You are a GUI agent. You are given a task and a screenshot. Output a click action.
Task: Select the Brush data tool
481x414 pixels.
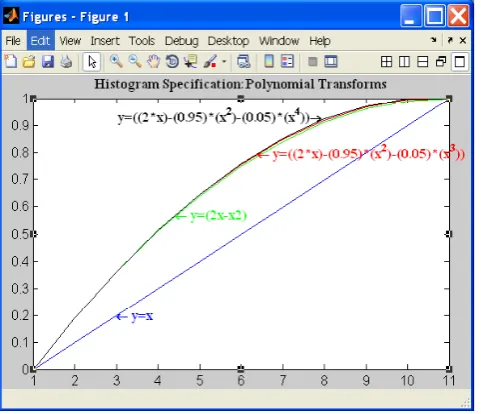tap(210, 62)
